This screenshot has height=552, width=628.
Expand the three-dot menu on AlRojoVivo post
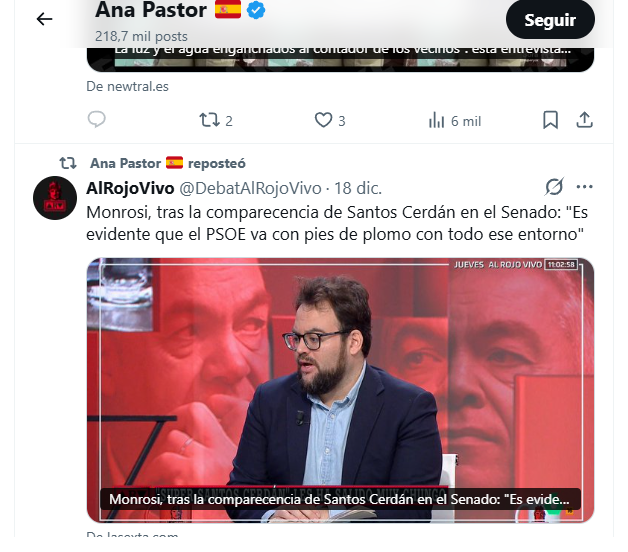[x=584, y=187]
